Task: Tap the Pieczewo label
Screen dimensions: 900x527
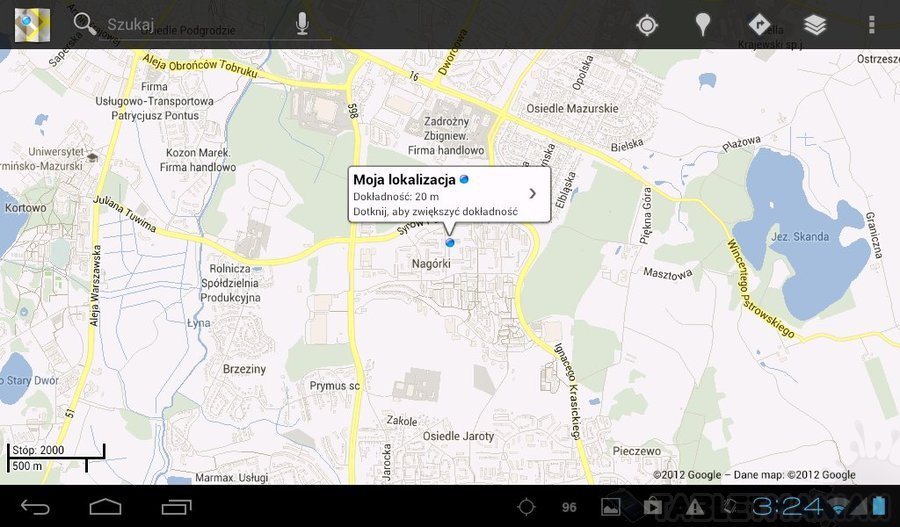Action: (637, 451)
